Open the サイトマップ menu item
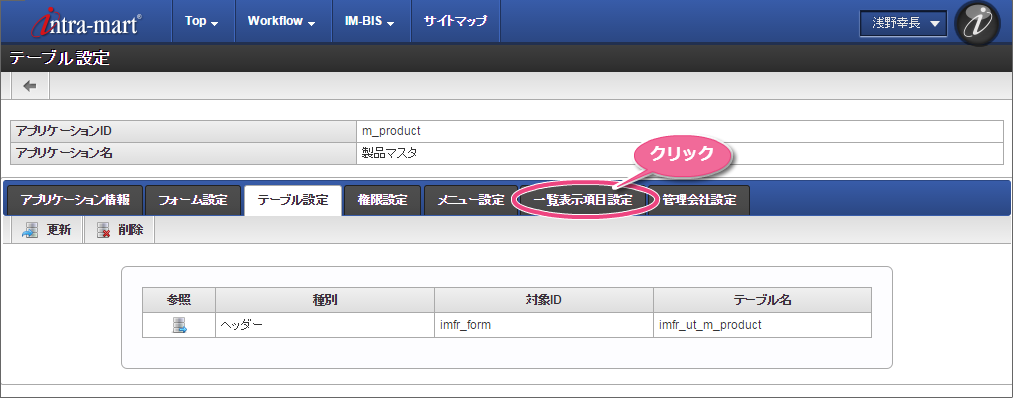The image size is (1013, 398). (455, 21)
